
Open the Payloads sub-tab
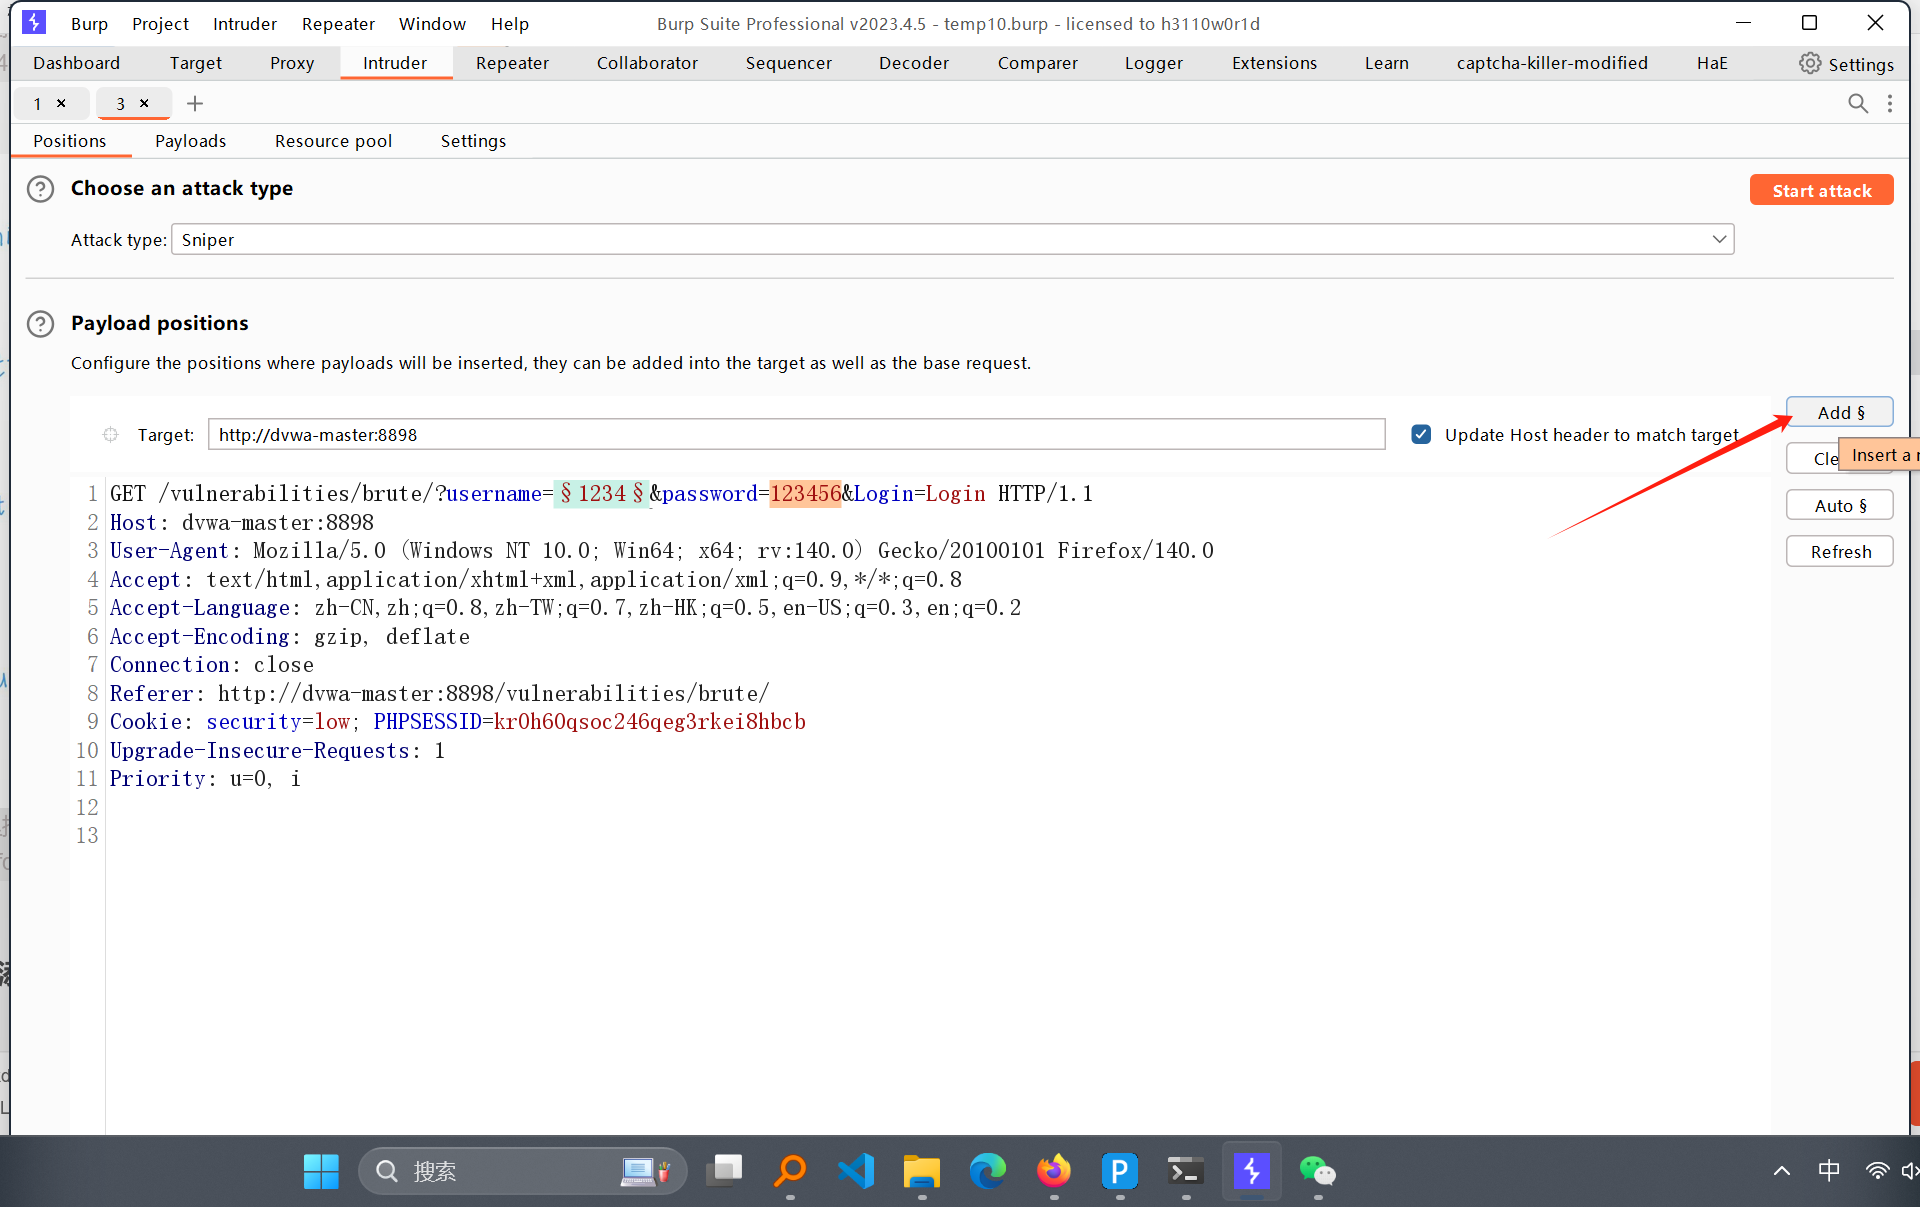[x=190, y=141]
